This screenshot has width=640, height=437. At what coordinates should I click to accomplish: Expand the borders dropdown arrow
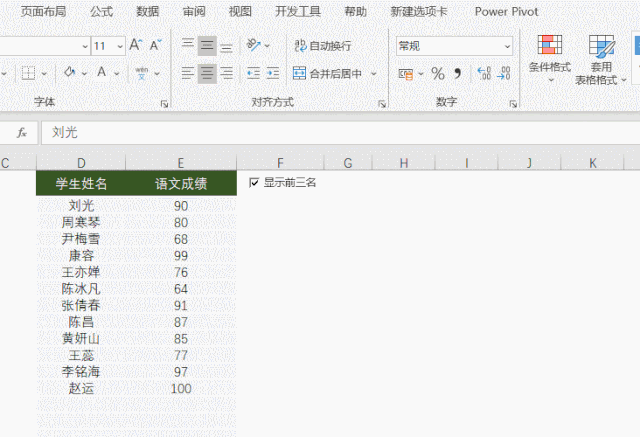pyautogui.click(x=44, y=74)
